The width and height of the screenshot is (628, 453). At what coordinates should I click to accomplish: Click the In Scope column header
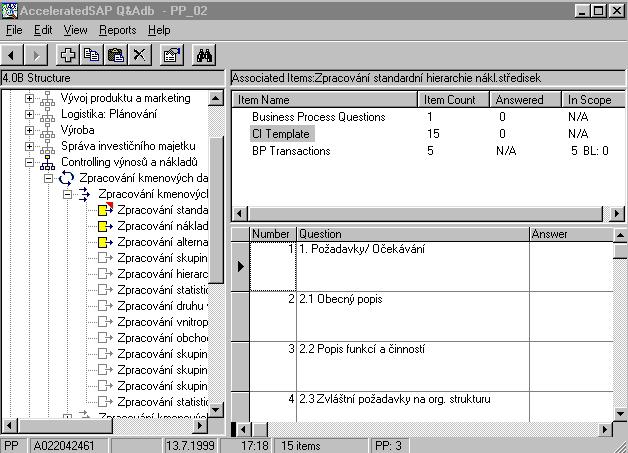click(x=593, y=99)
